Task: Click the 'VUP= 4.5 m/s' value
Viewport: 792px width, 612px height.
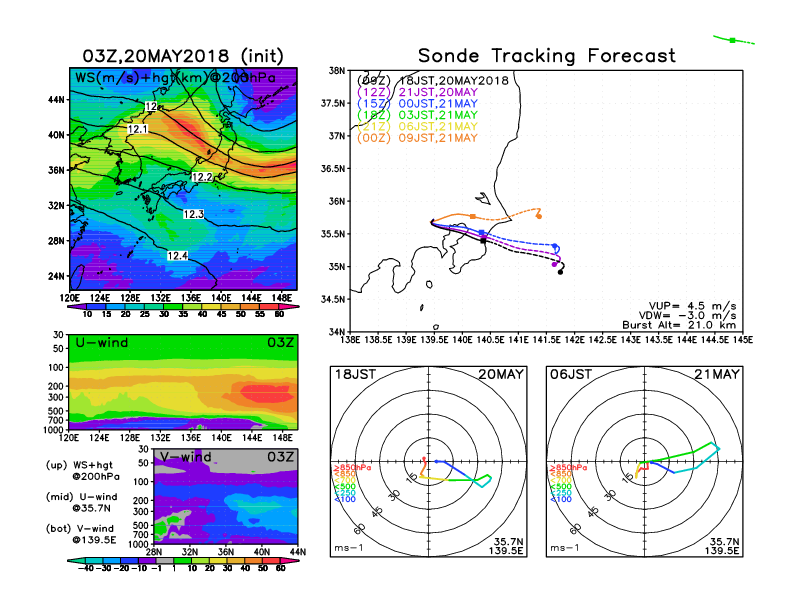Action: coord(692,306)
